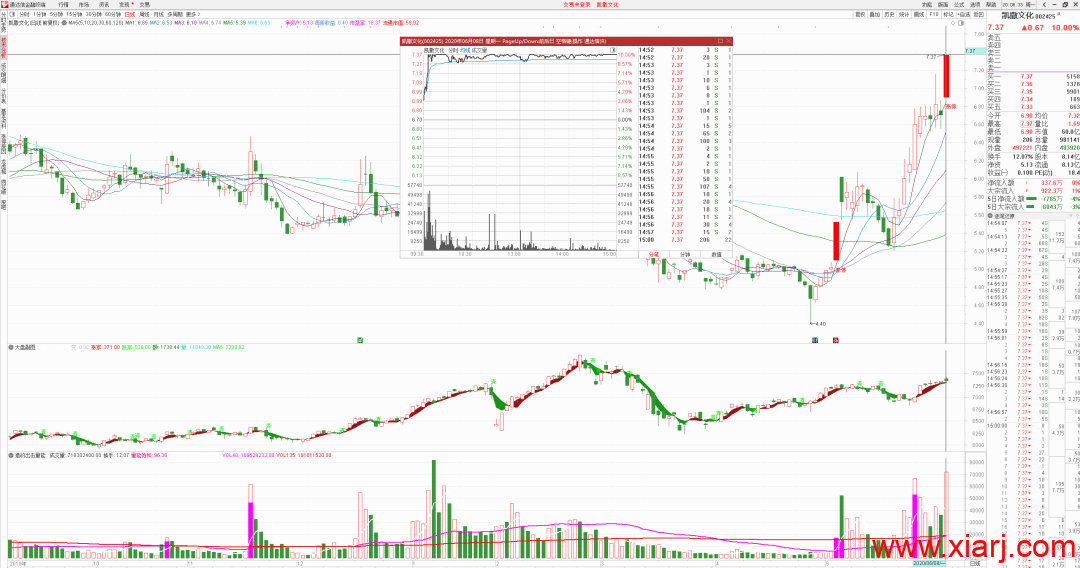Switch chart to 1分钟 period
Screen dimensions: 1080x568
pos(40,14)
